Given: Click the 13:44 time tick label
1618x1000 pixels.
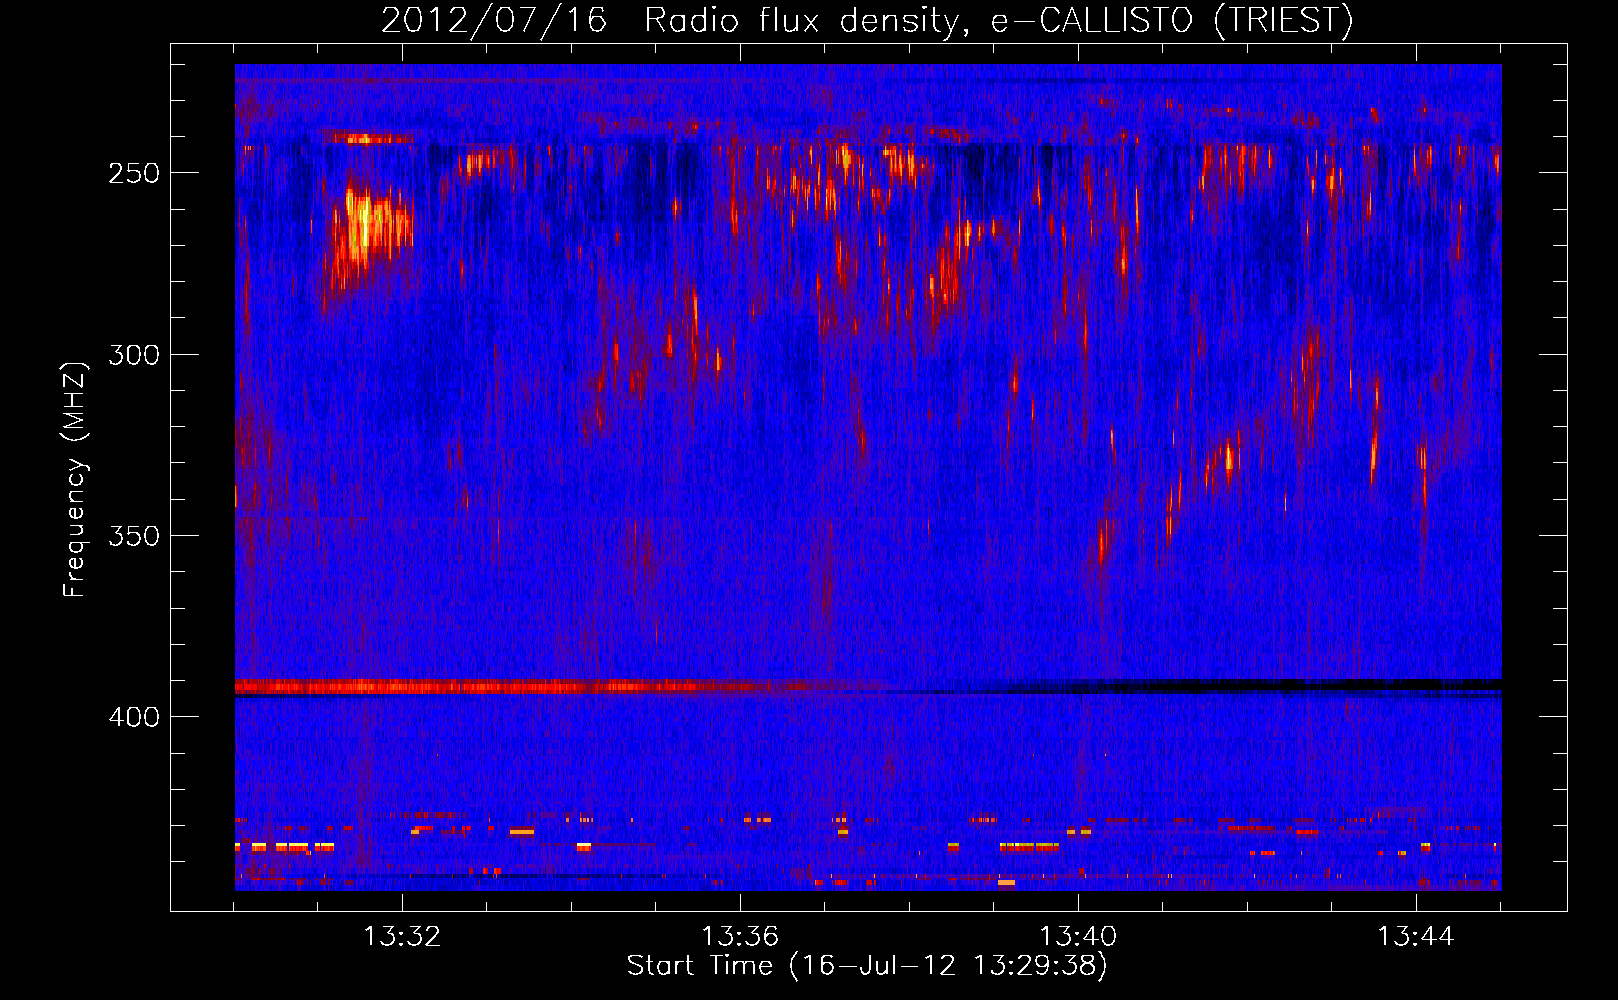Looking at the screenshot, I should (x=1416, y=936).
